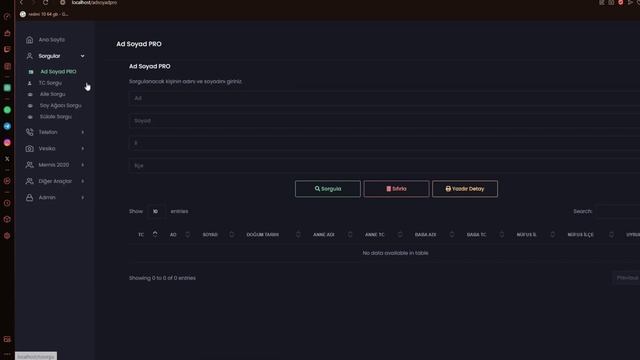Reload the page with the refresh icon
The height and width of the screenshot is (360, 640).
[45, 2]
